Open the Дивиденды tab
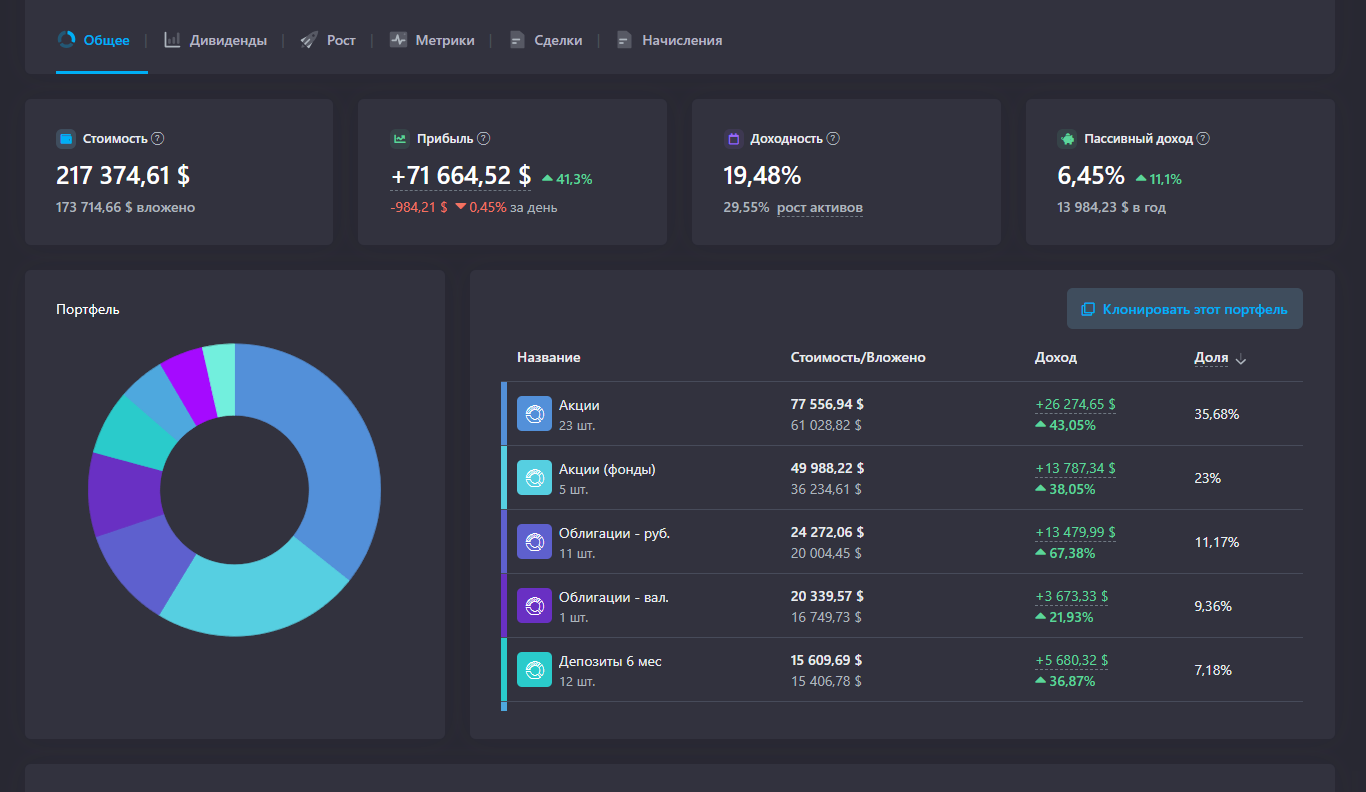 click(x=216, y=40)
